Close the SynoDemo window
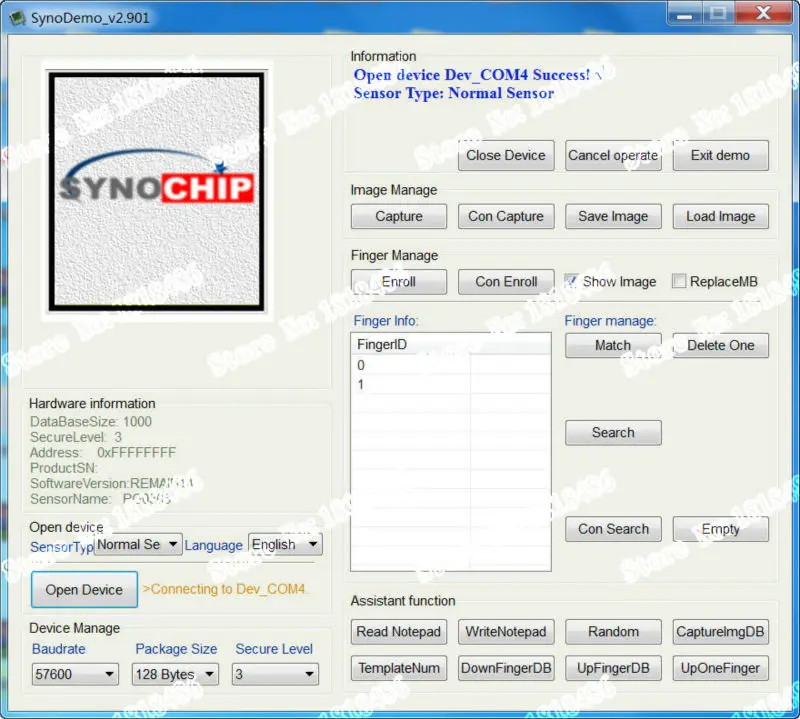Image resolution: width=800 pixels, height=719 pixels. pos(763,13)
